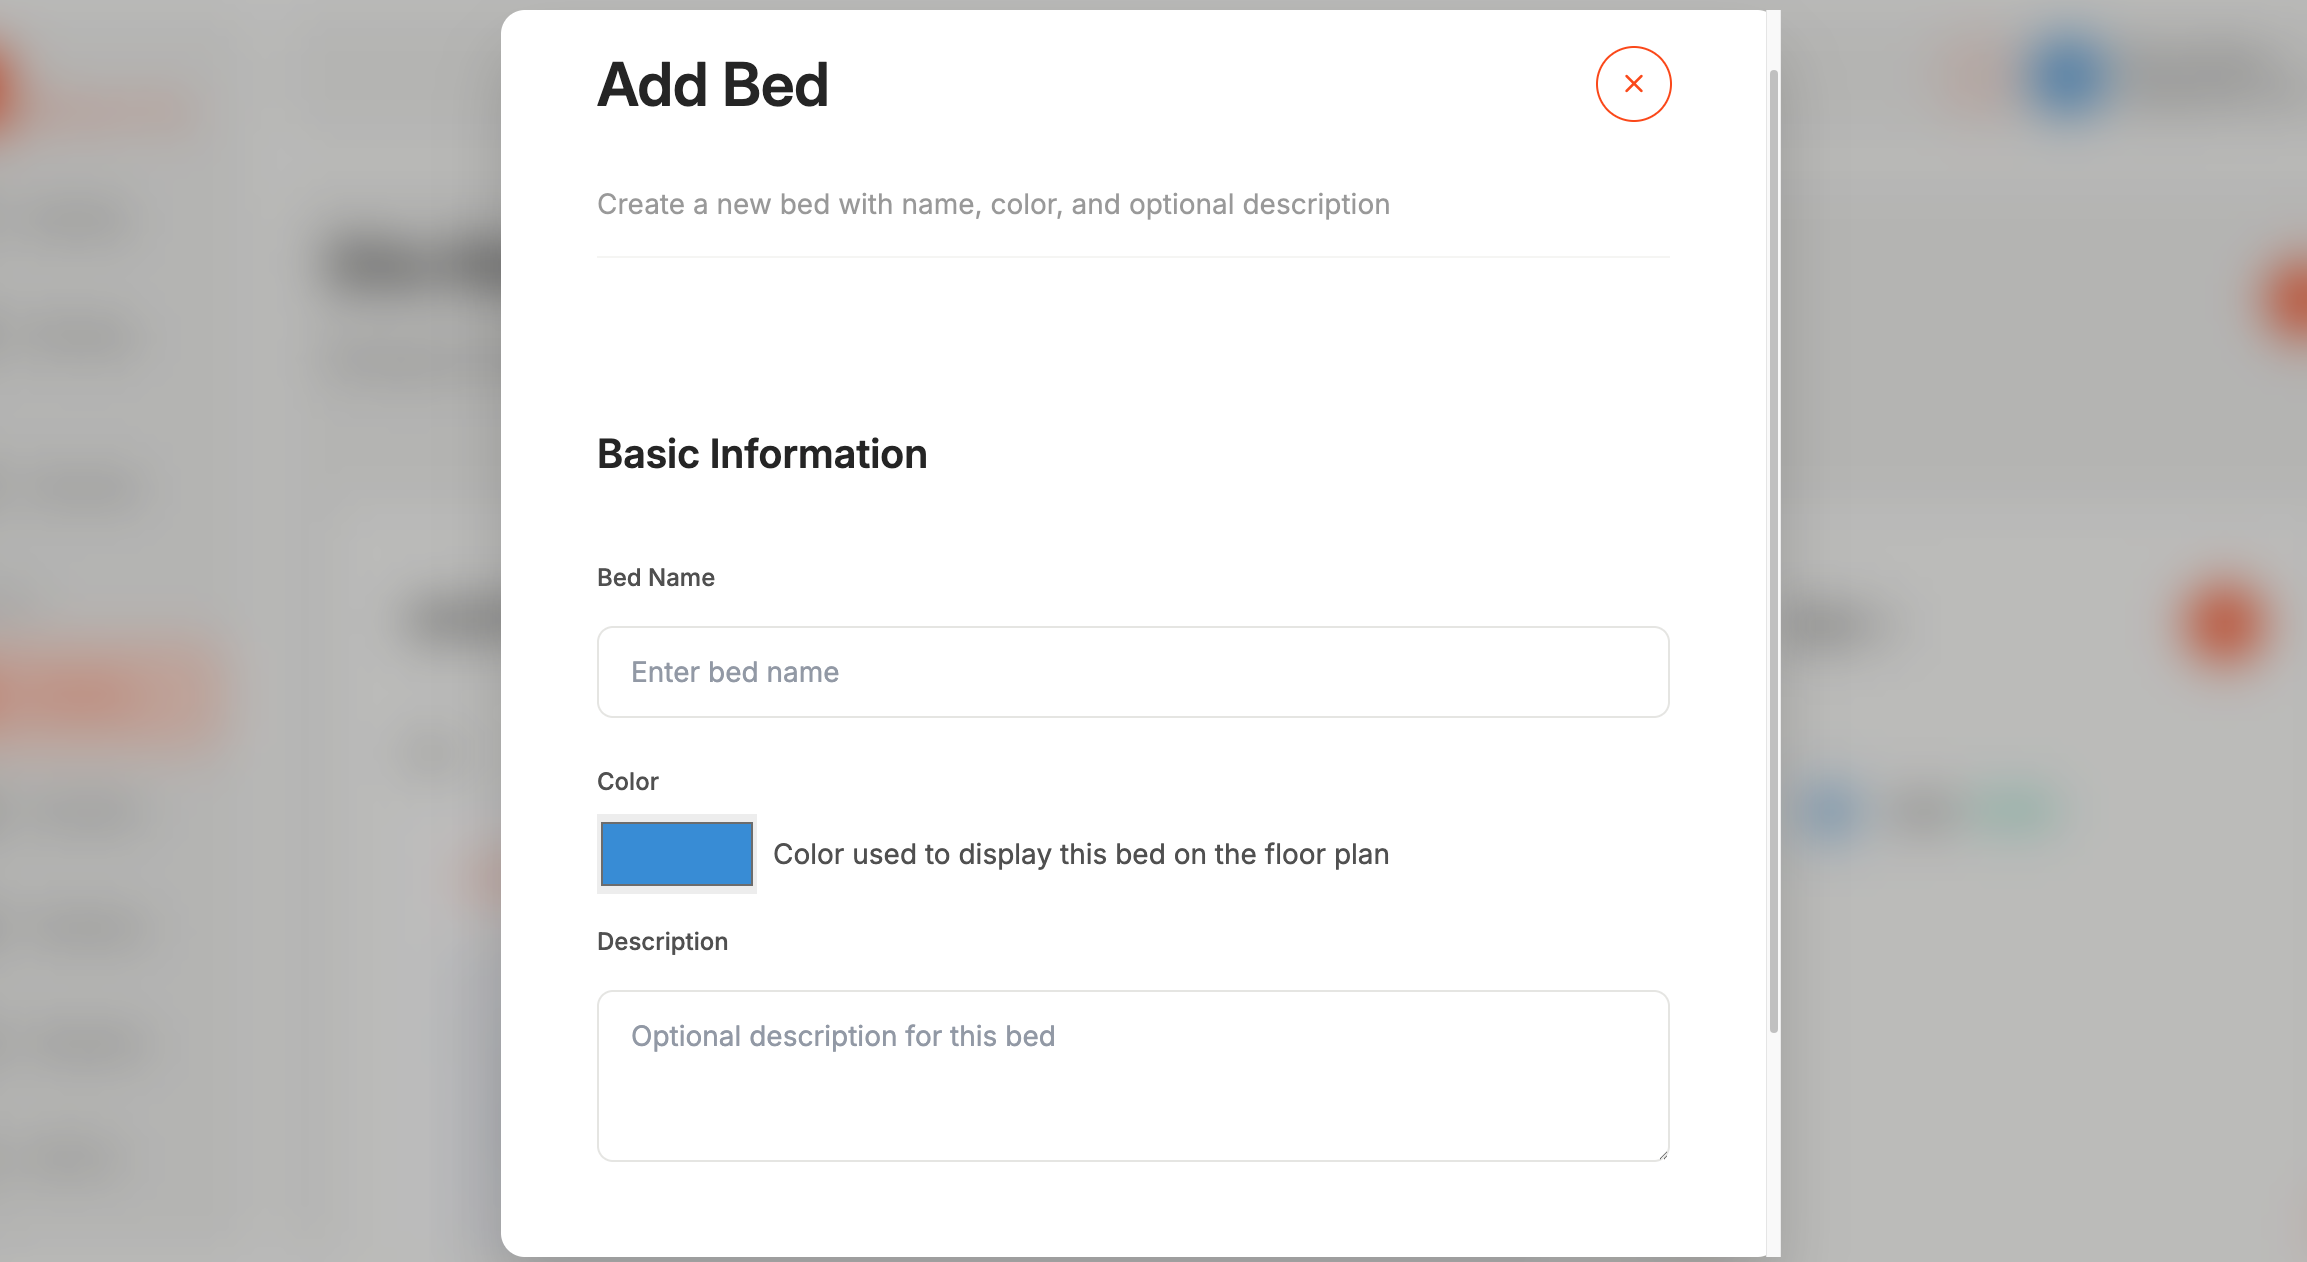Viewport: 2307px width, 1262px height.
Task: Click the "Basic Information" section heading
Action: click(x=761, y=454)
